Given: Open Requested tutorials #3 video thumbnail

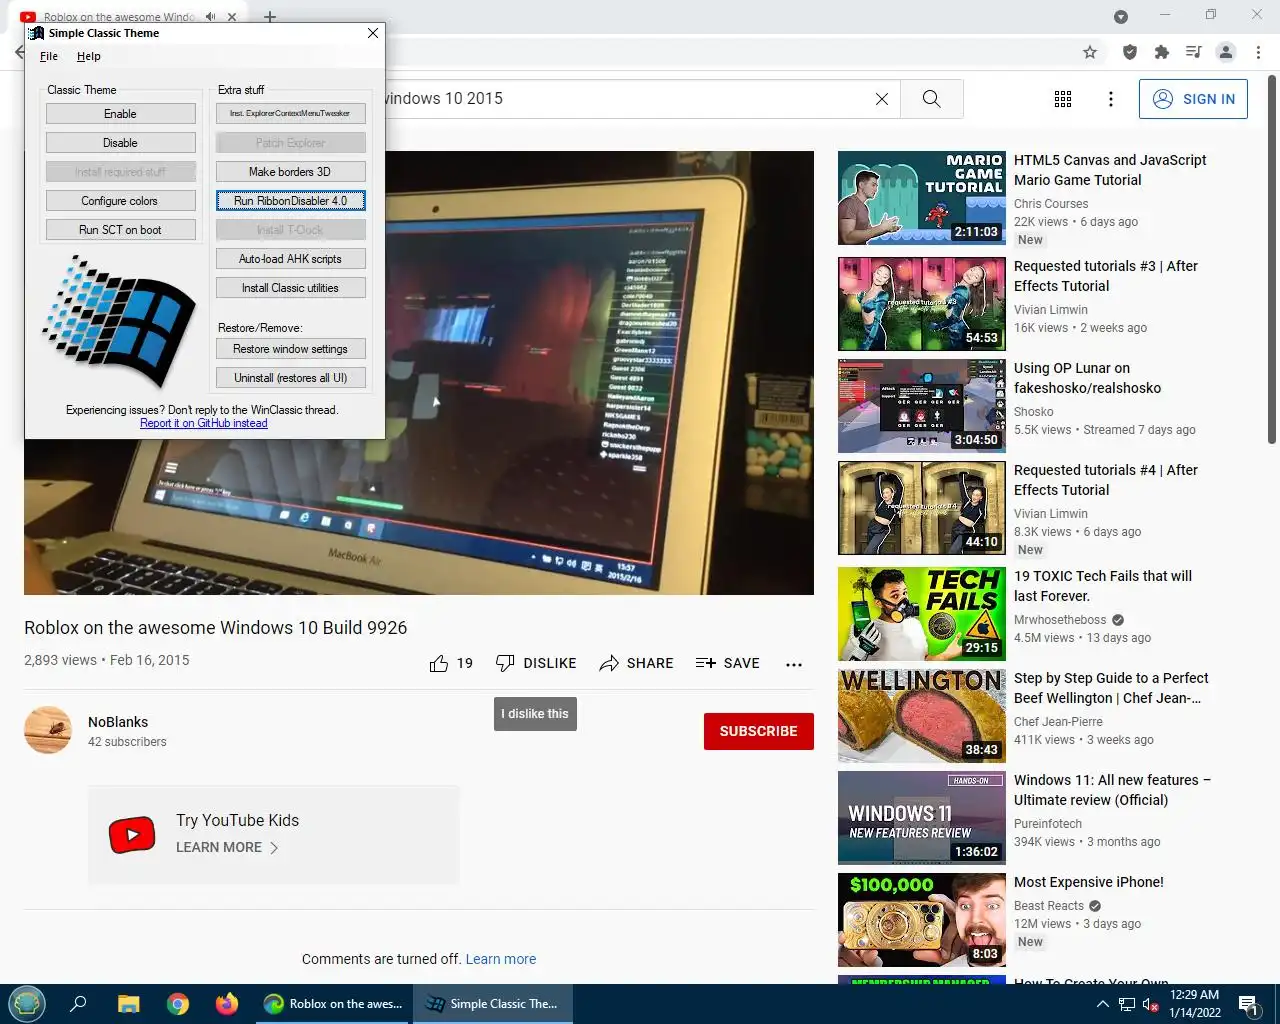Looking at the screenshot, I should pyautogui.click(x=922, y=304).
